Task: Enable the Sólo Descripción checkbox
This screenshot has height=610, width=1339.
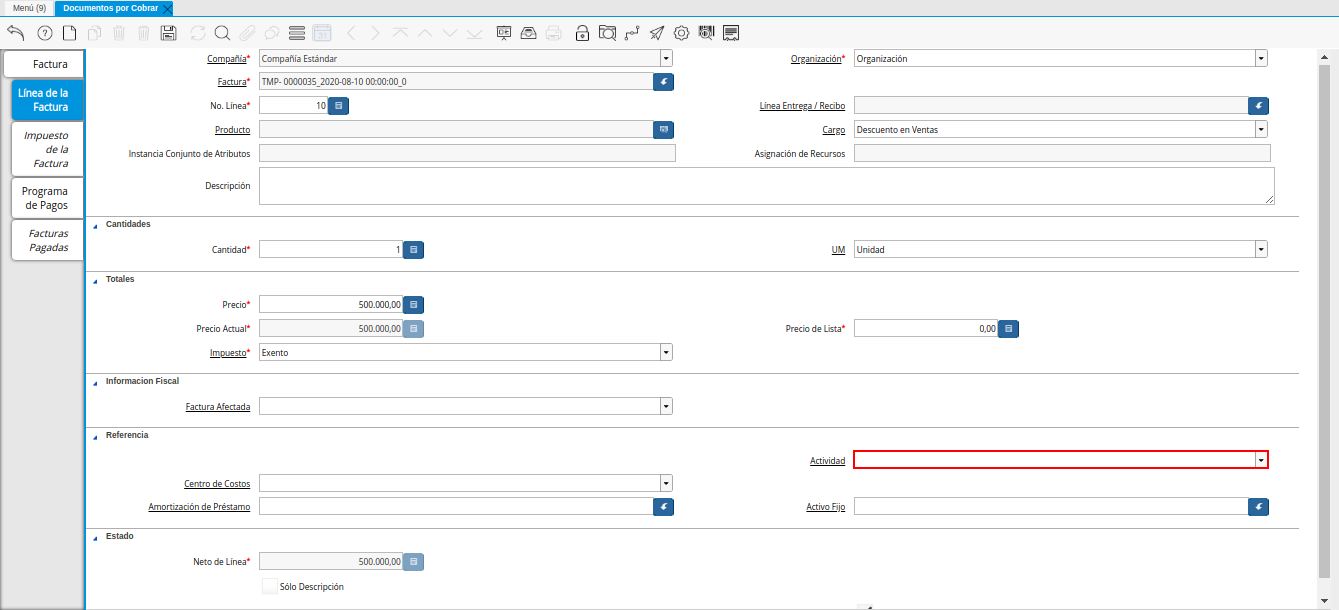Action: click(x=270, y=587)
